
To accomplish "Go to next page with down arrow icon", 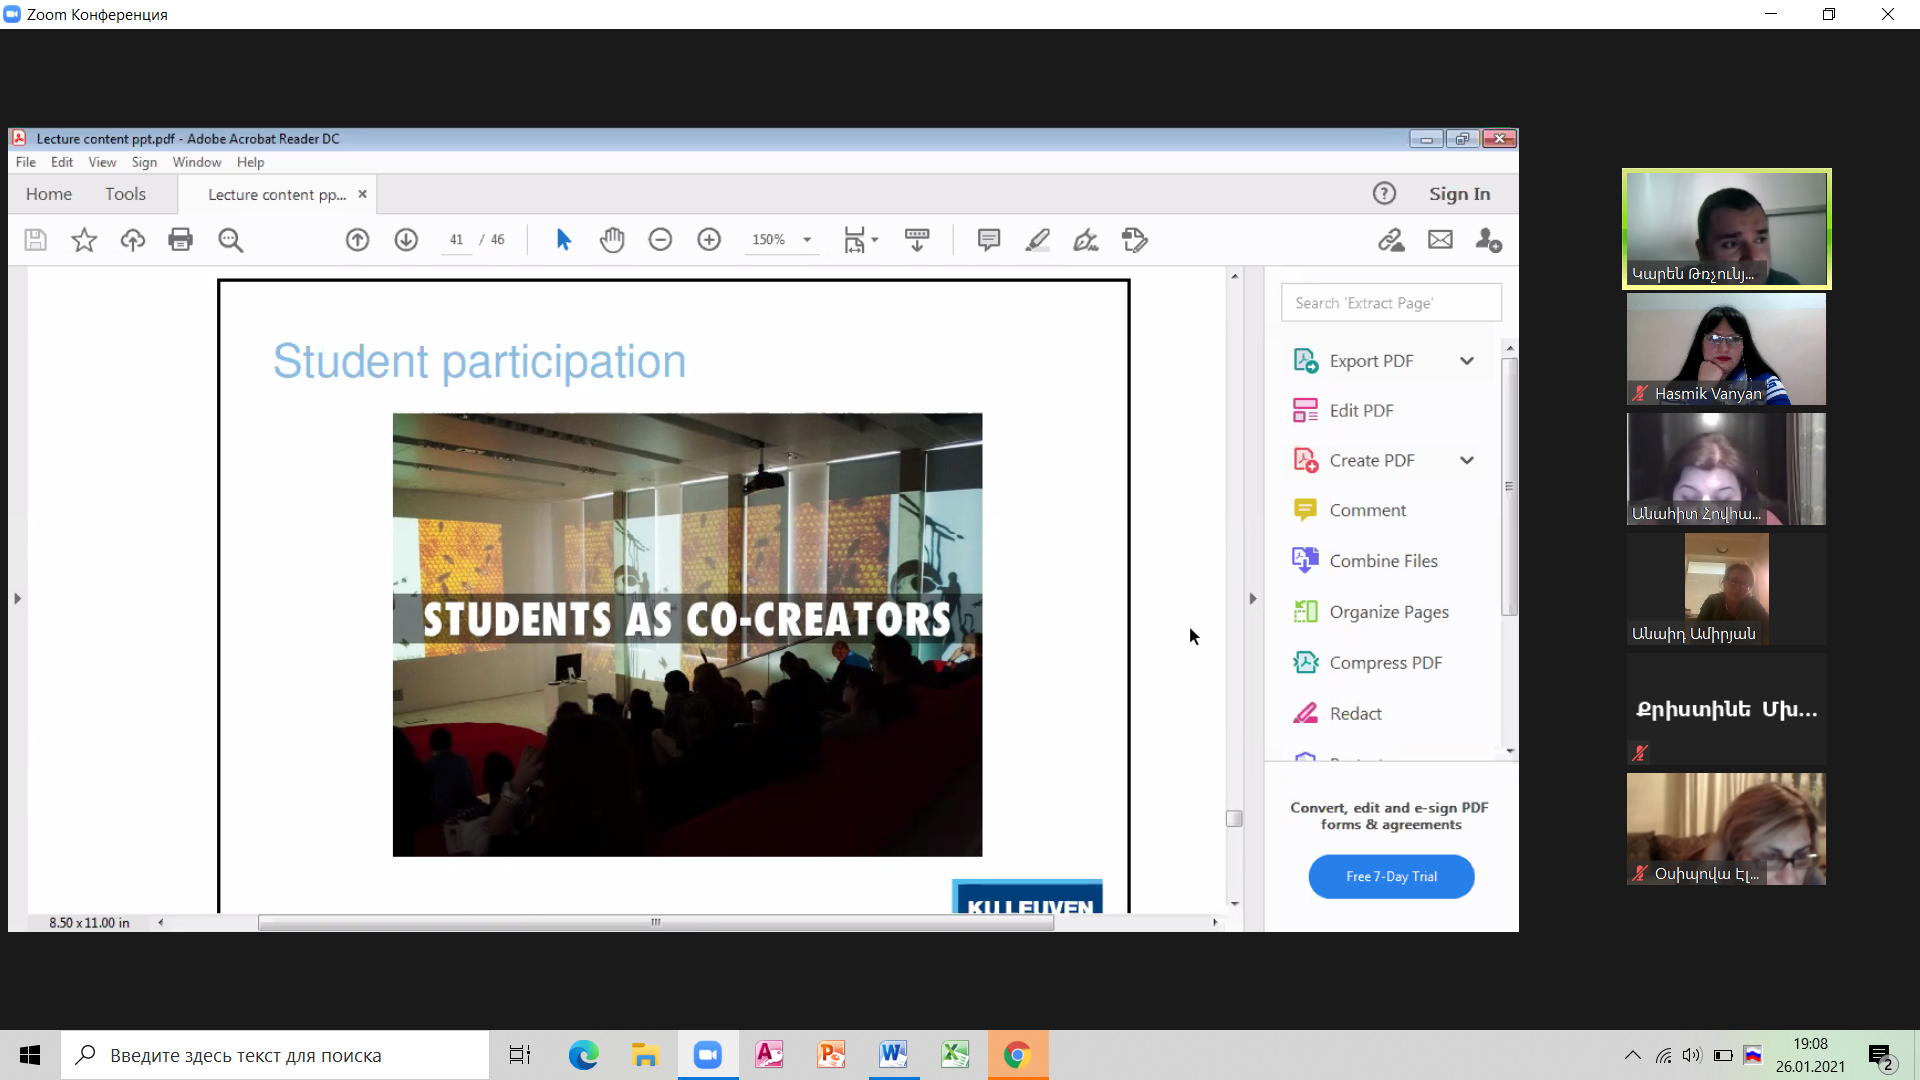I will coord(406,240).
